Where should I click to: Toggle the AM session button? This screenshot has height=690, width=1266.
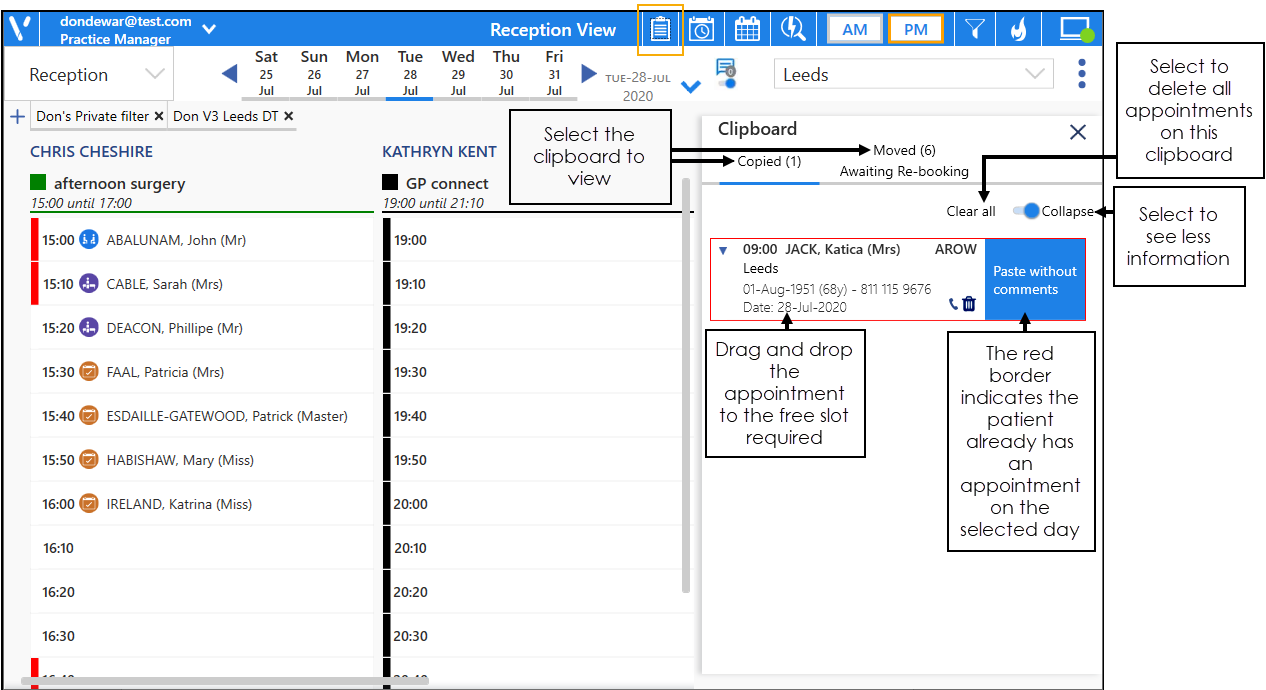coord(854,29)
